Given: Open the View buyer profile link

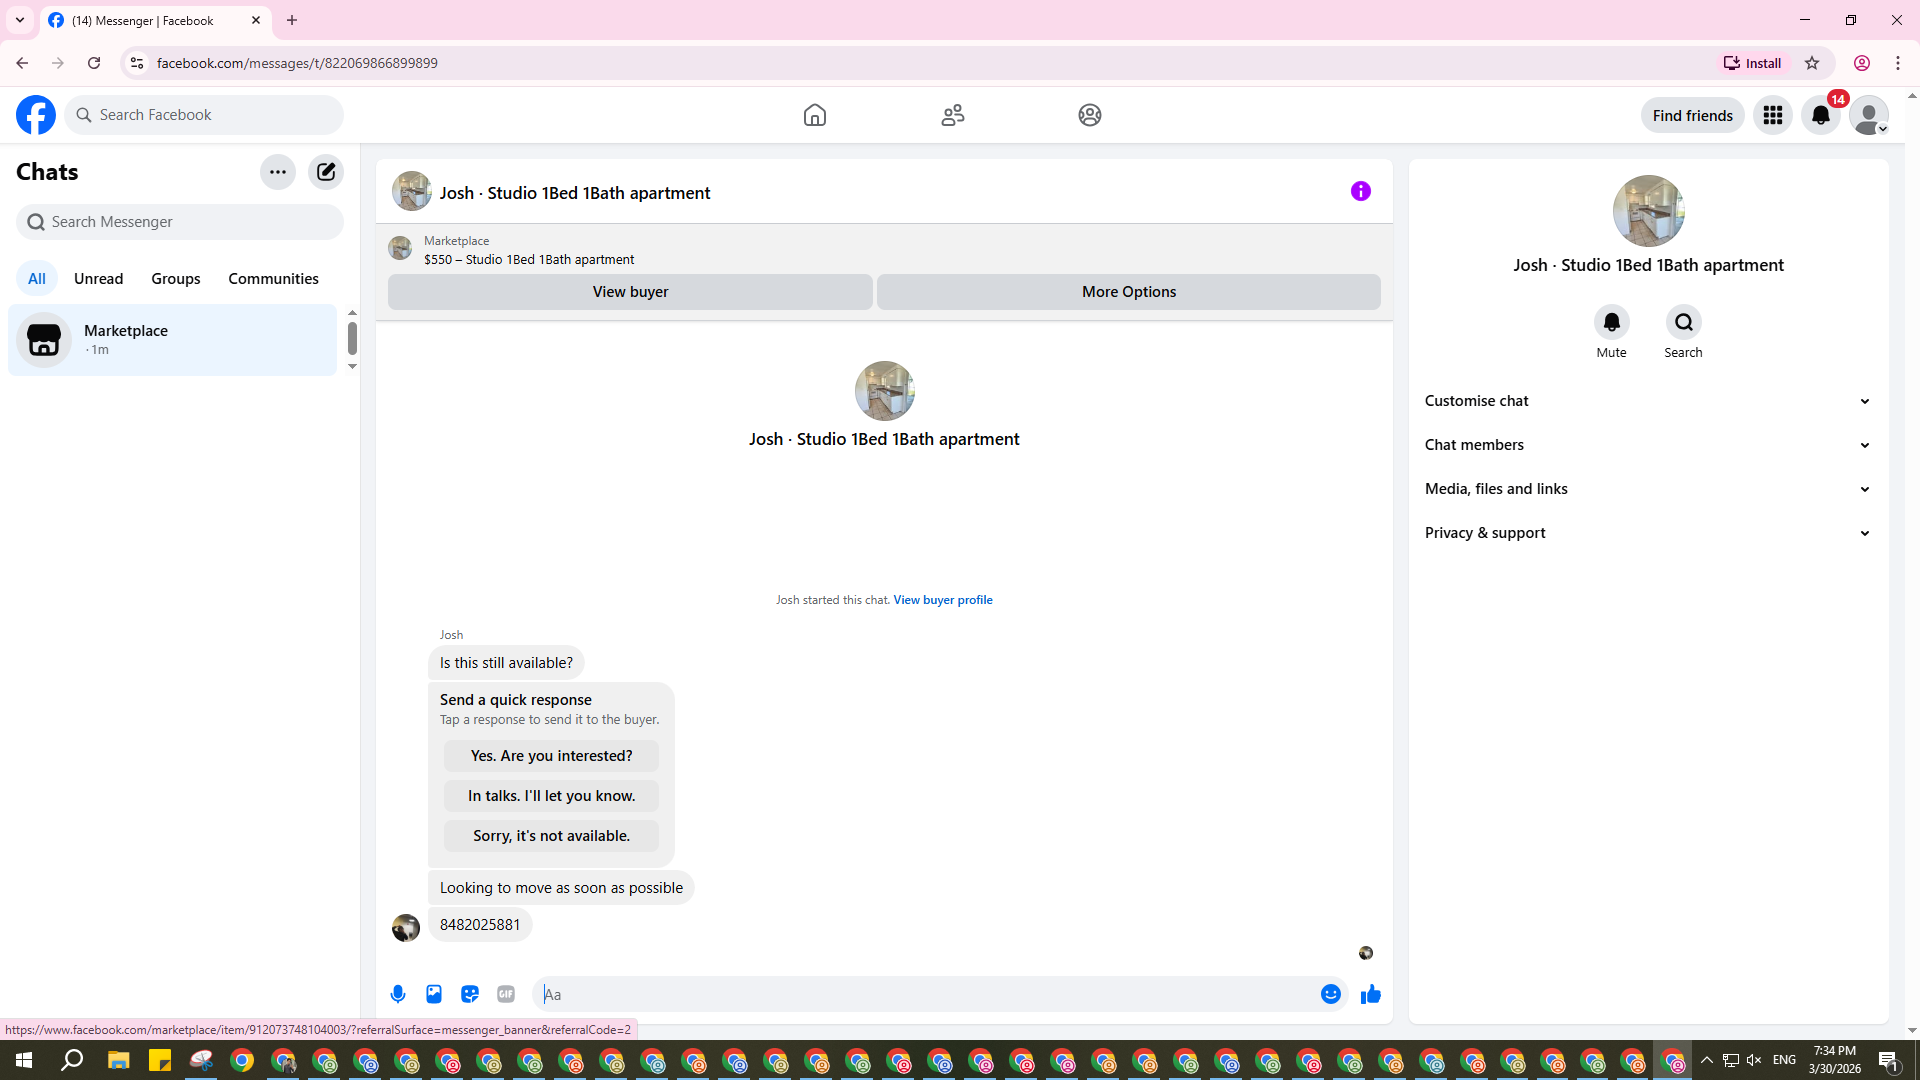Looking at the screenshot, I should pyautogui.click(x=942, y=600).
